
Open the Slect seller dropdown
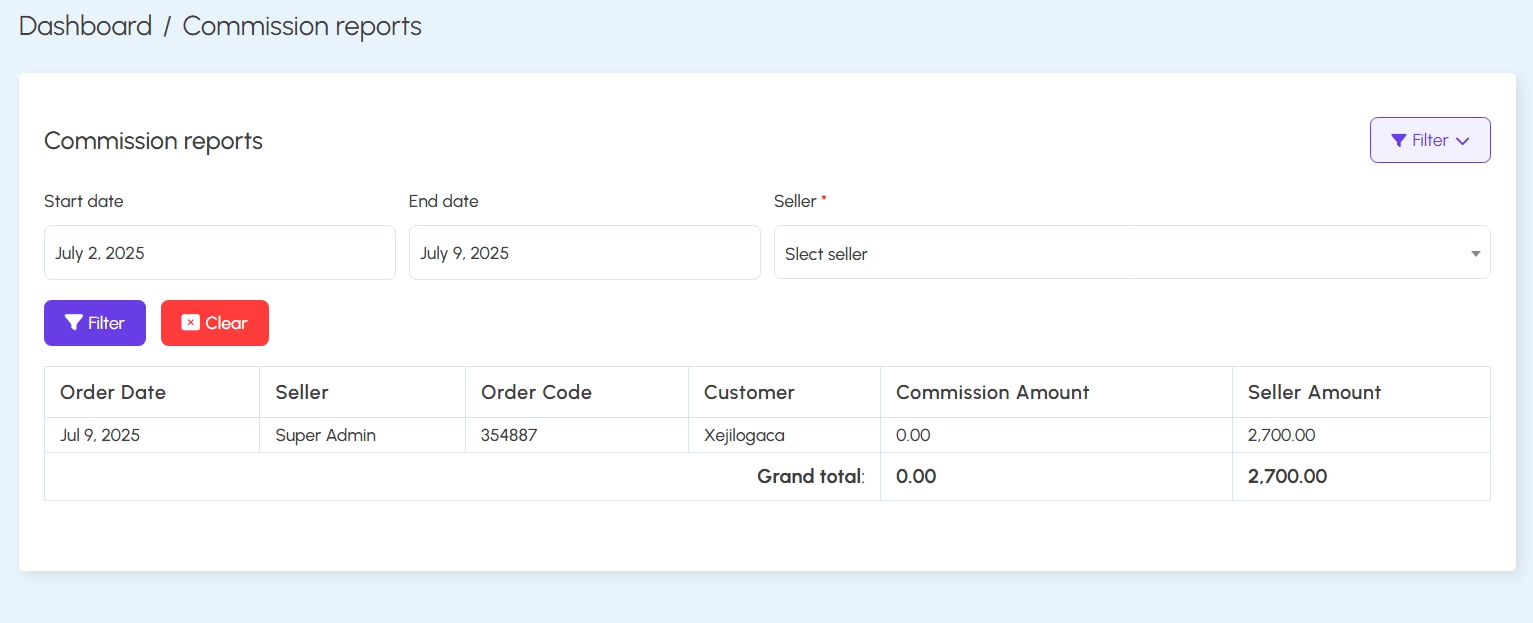click(1132, 252)
